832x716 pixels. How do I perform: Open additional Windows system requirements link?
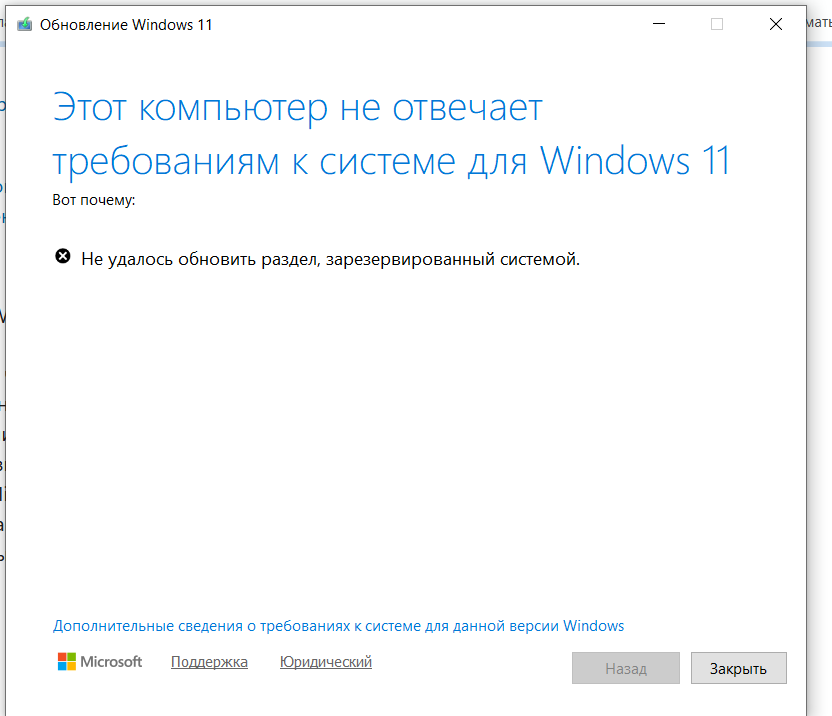[338, 626]
